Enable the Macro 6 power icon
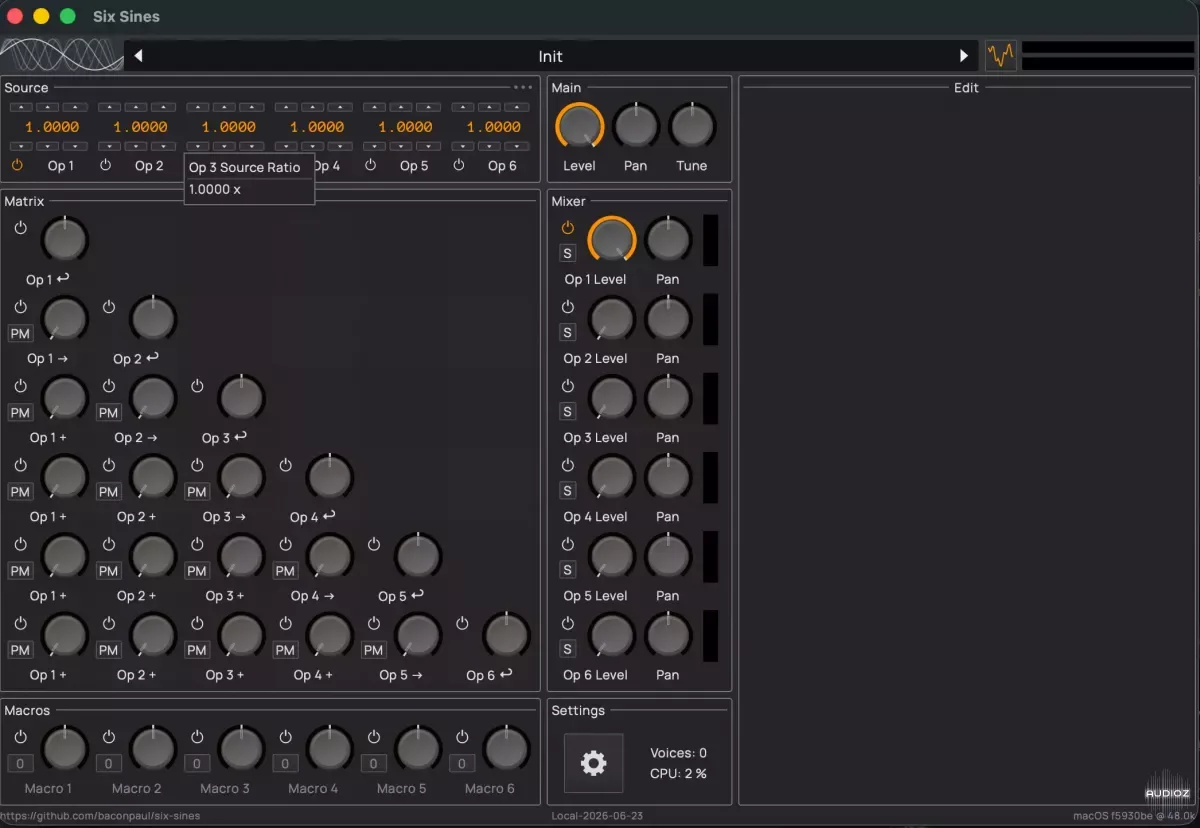1200x828 pixels. point(462,736)
